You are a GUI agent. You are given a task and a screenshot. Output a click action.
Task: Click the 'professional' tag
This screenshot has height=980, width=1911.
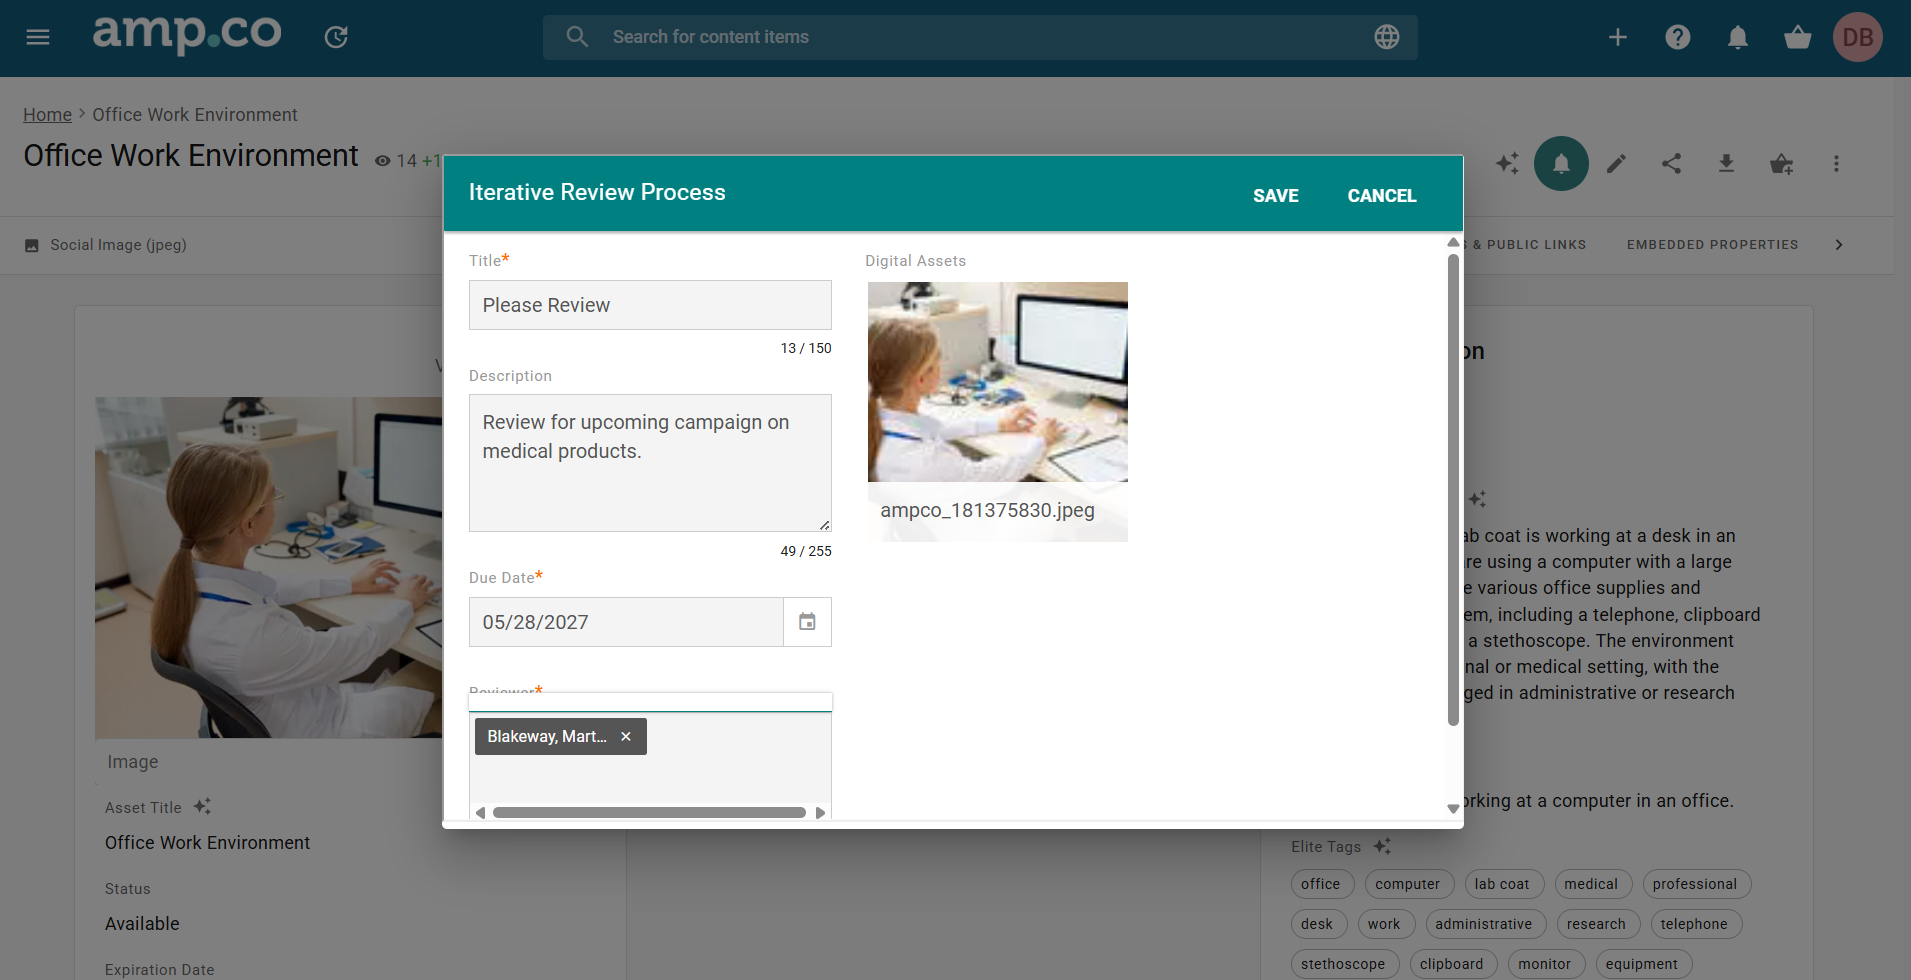[1695, 884]
